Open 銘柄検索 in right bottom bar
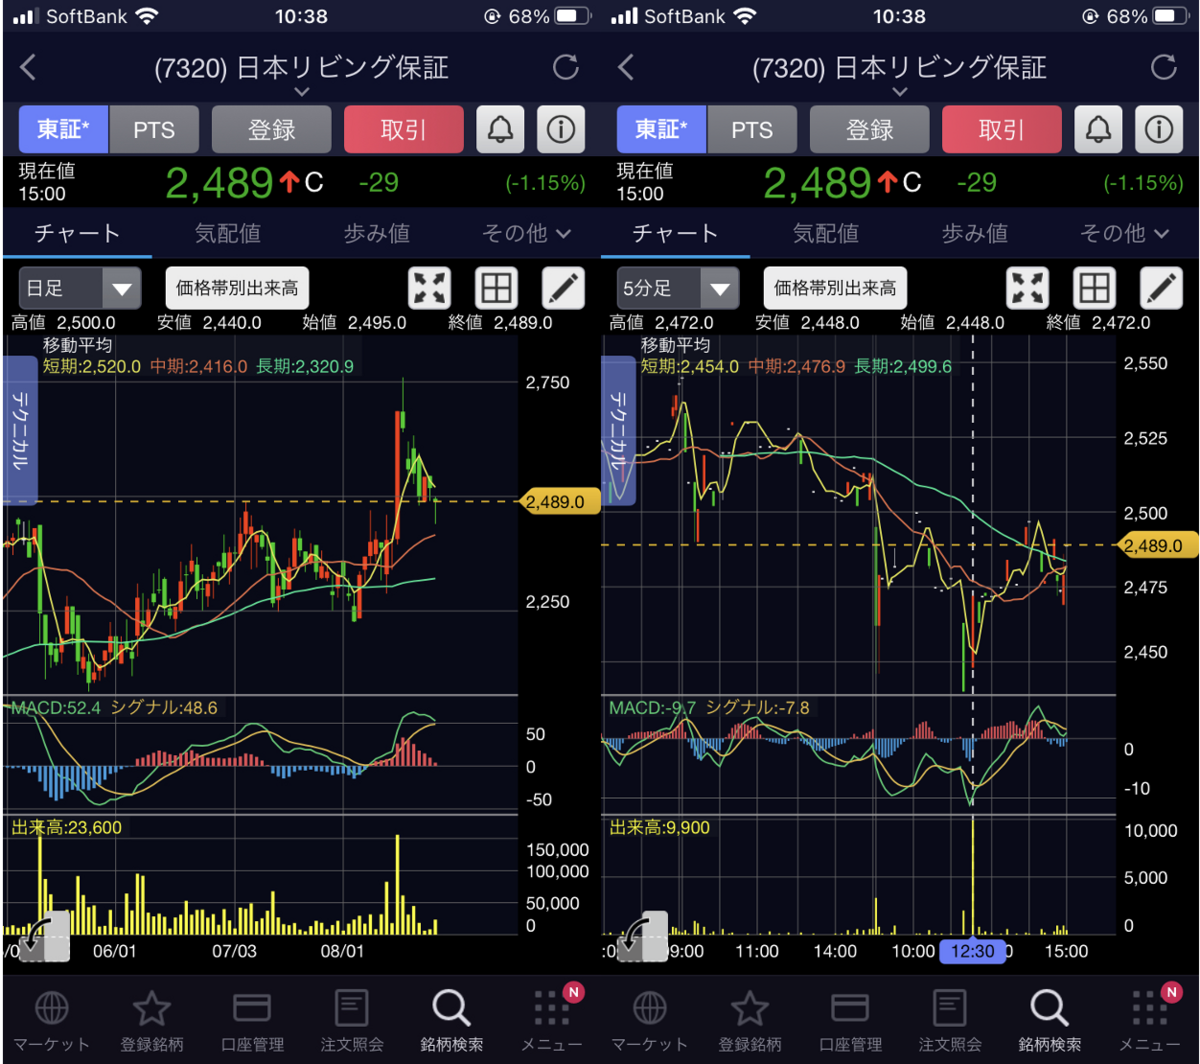The height and width of the screenshot is (1064, 1200). click(x=1050, y=1021)
